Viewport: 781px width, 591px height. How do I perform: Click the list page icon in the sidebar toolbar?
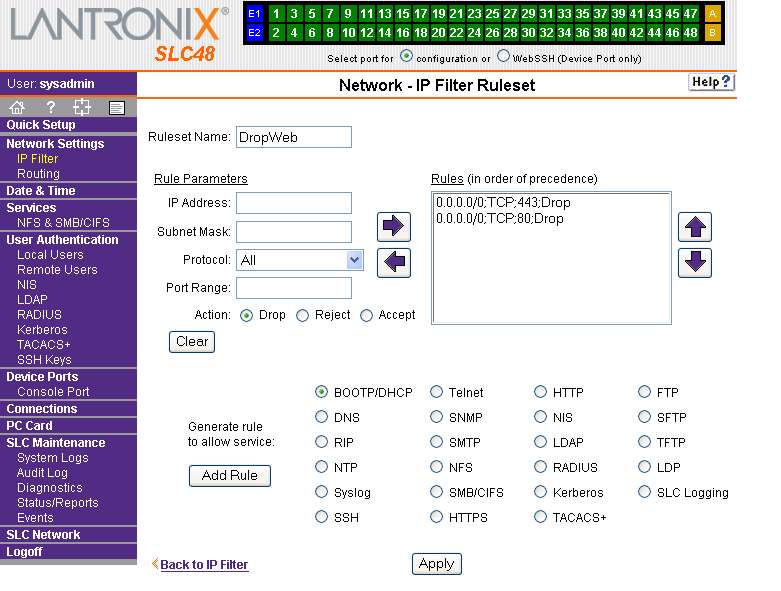[x=116, y=107]
